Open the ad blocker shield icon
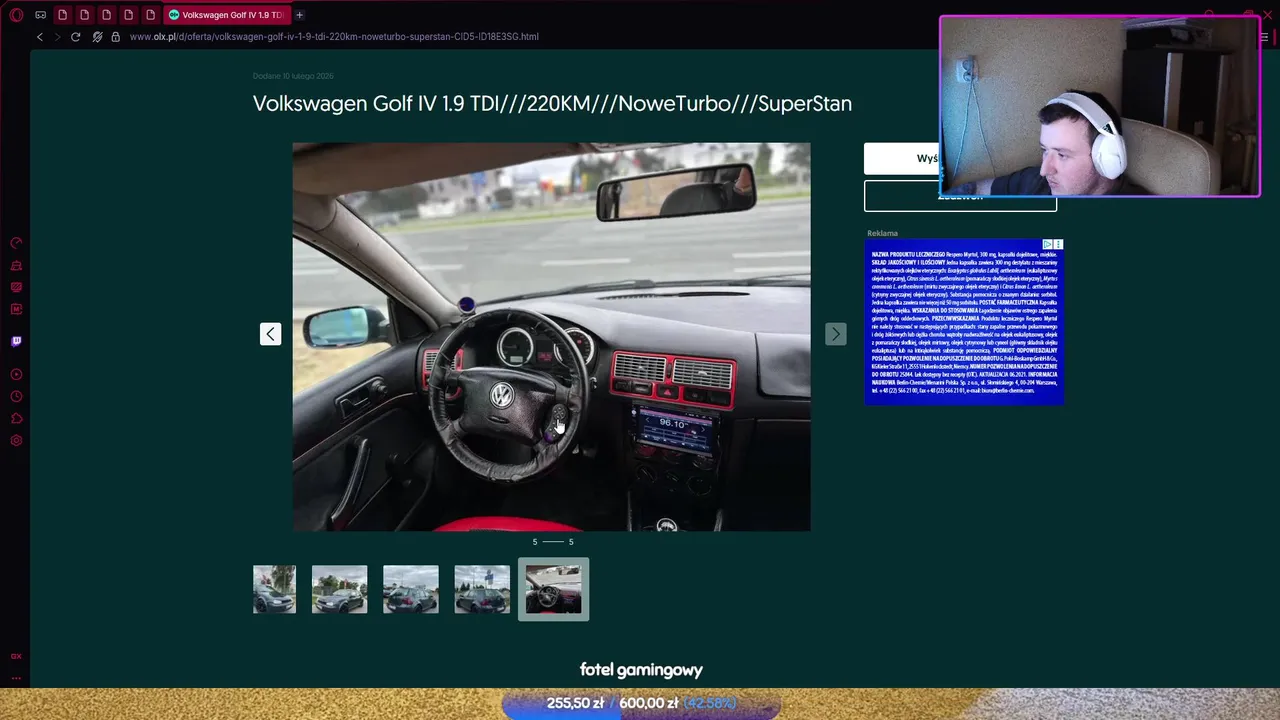1280x720 pixels. pyautogui.click(x=97, y=37)
